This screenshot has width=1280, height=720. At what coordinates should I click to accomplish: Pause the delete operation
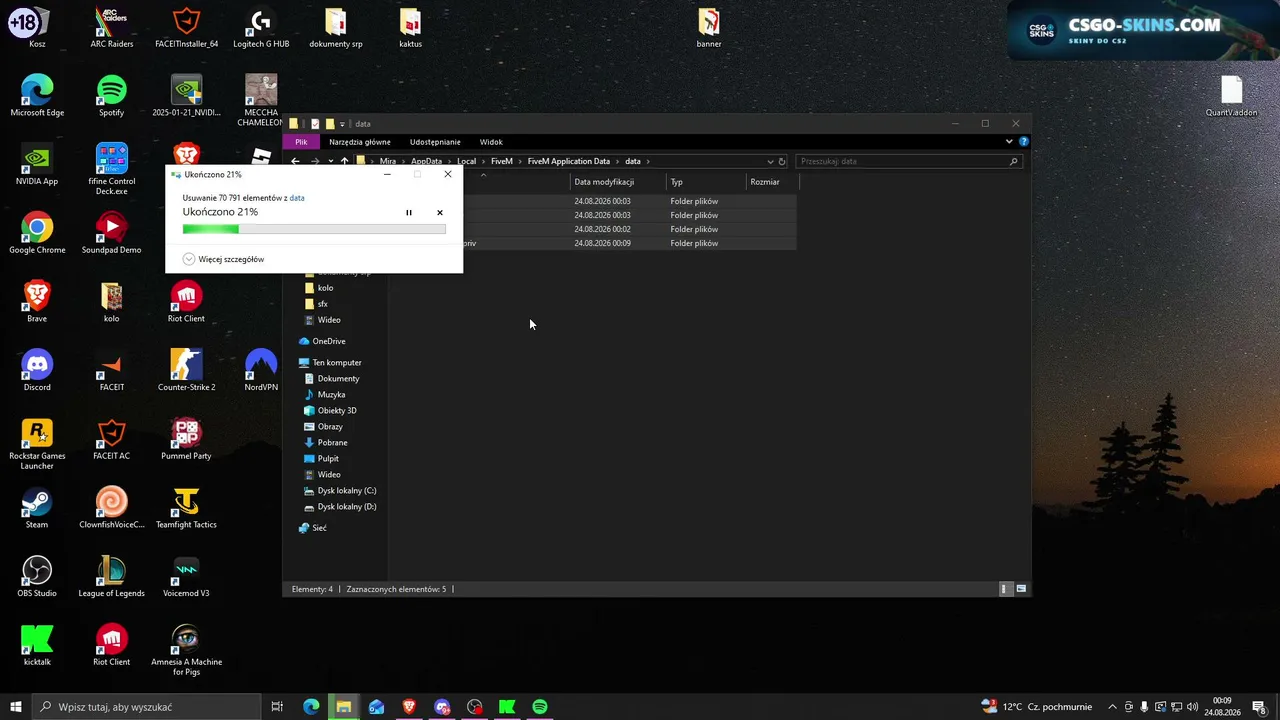pos(408,213)
